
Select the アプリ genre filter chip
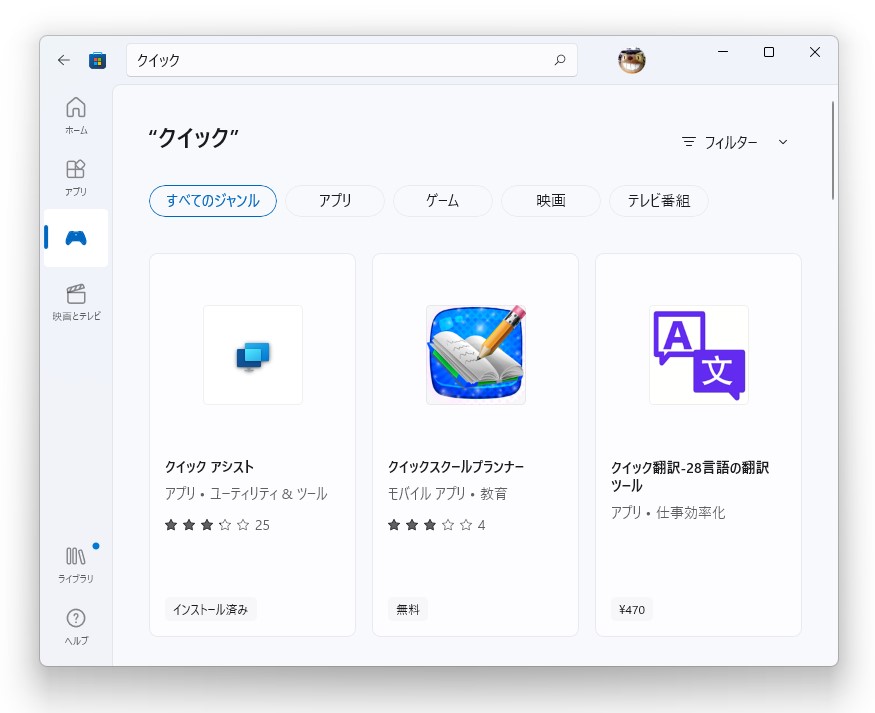point(334,201)
